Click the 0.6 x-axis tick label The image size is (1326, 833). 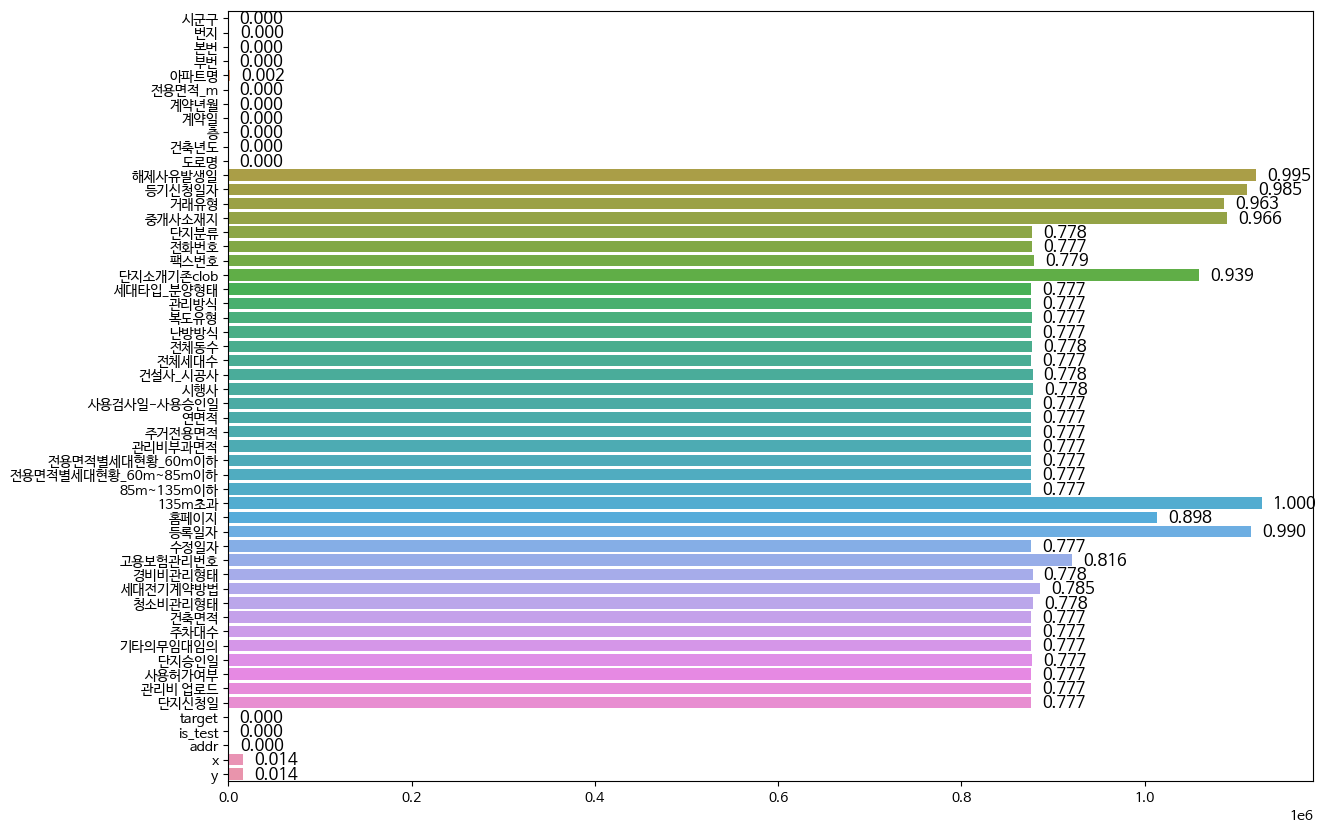(x=595, y=798)
